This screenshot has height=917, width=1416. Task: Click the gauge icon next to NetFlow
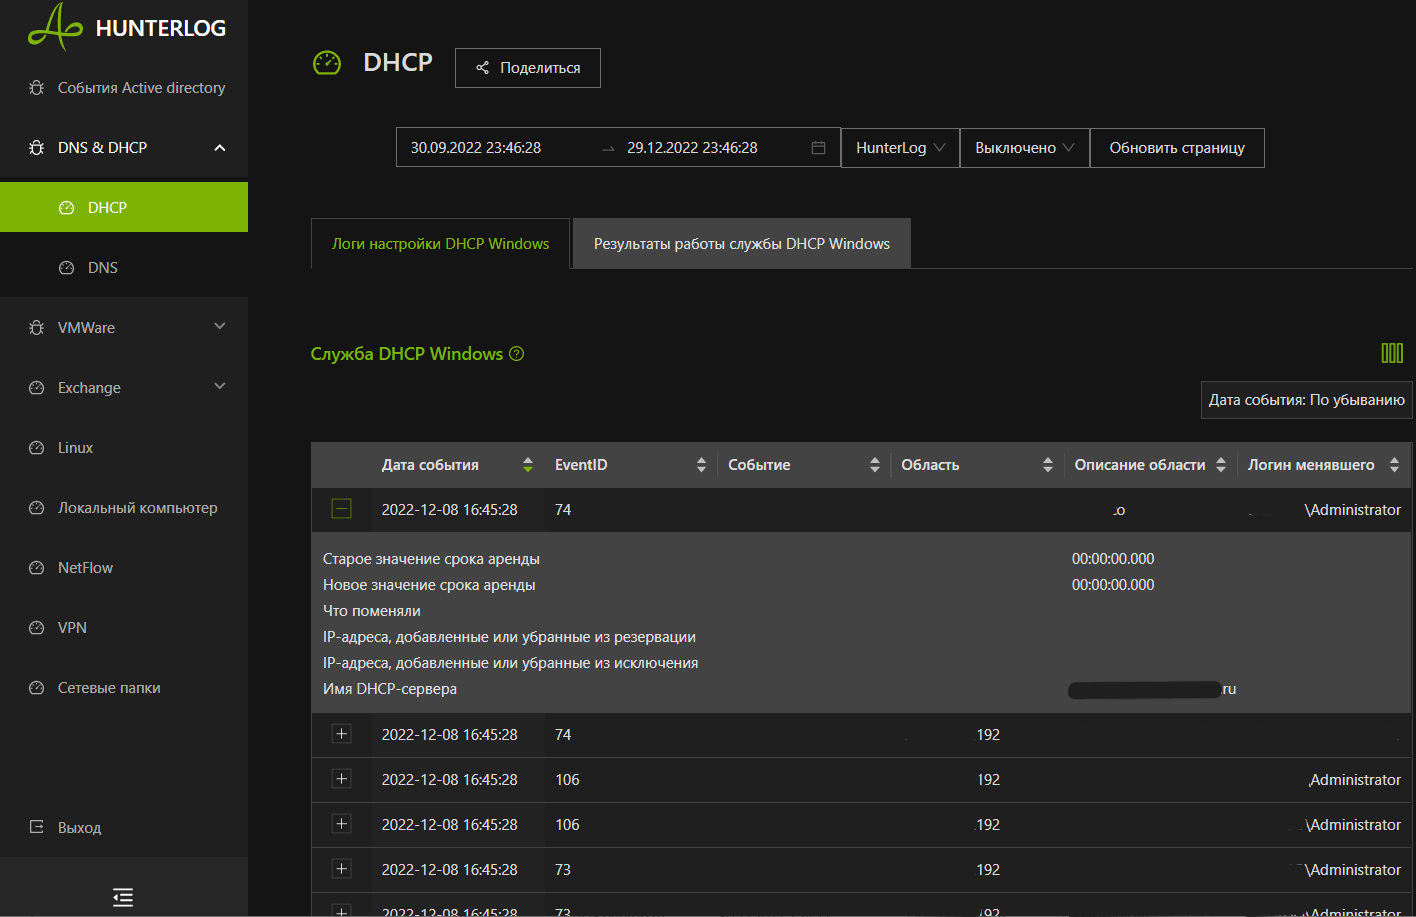[37, 568]
